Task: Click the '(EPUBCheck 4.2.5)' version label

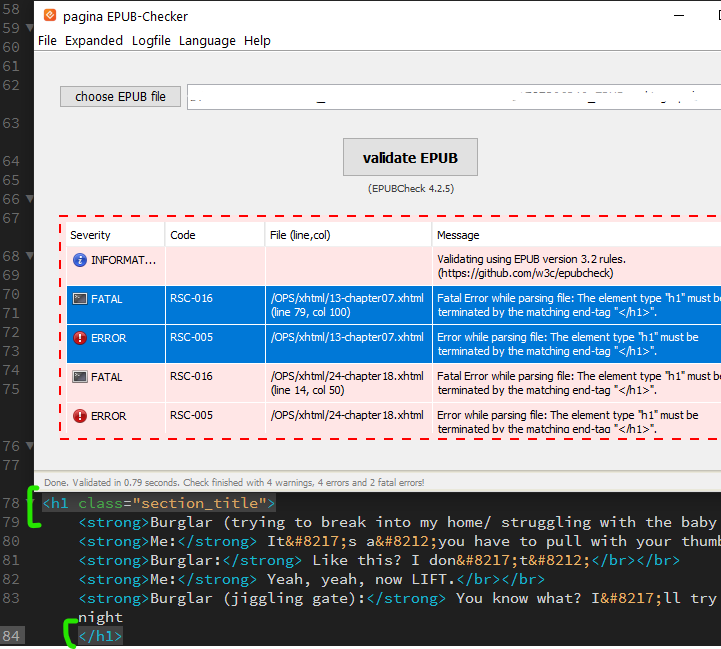Action: pos(411,189)
